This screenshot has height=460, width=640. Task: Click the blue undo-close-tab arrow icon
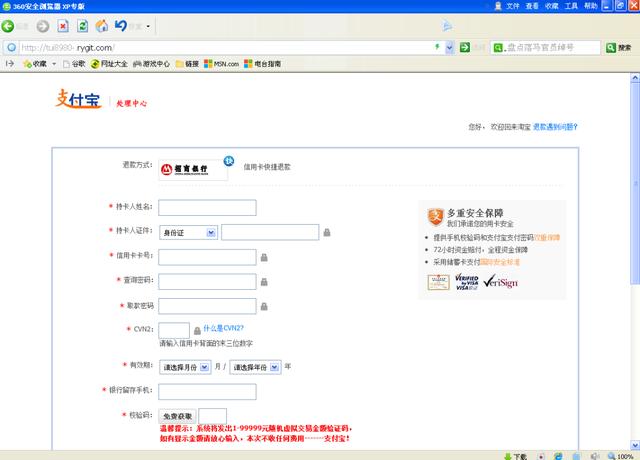click(x=120, y=26)
